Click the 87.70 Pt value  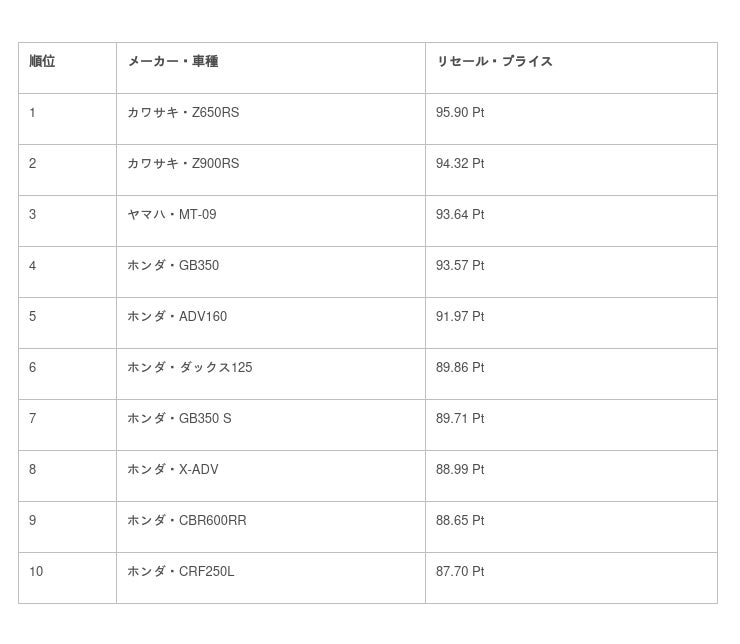tap(460, 572)
